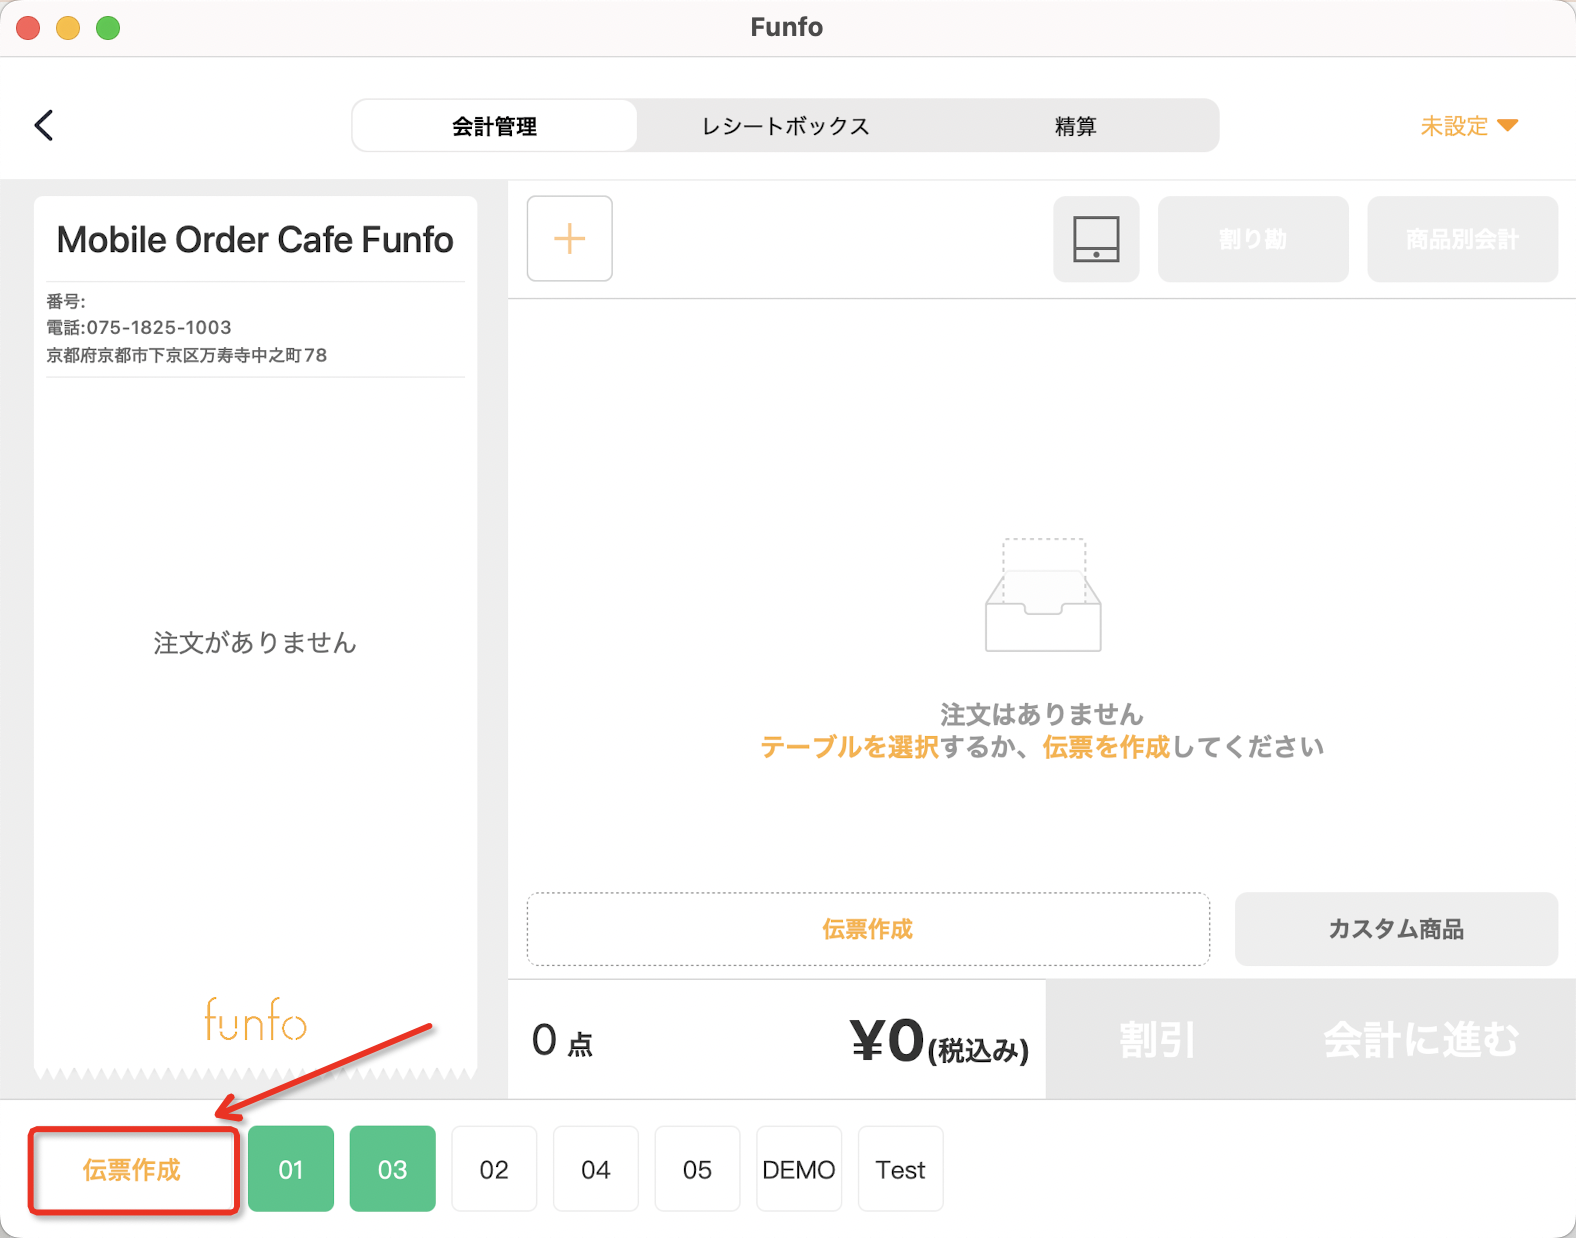Image resolution: width=1576 pixels, height=1238 pixels.
Task: Click the 番号: label on receipt
Action: [66, 301]
